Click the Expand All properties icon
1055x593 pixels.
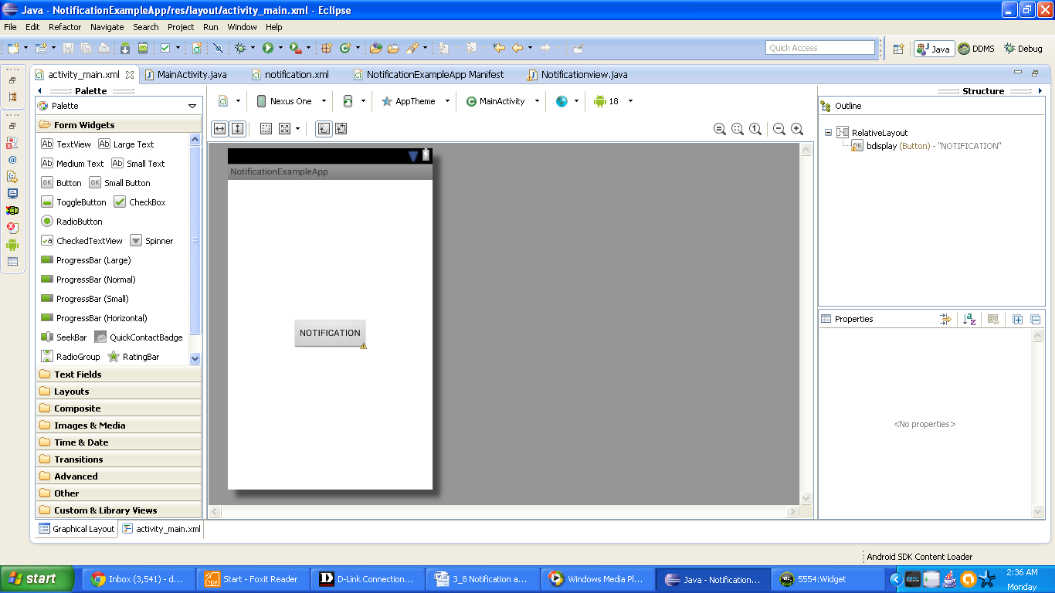tap(1017, 319)
